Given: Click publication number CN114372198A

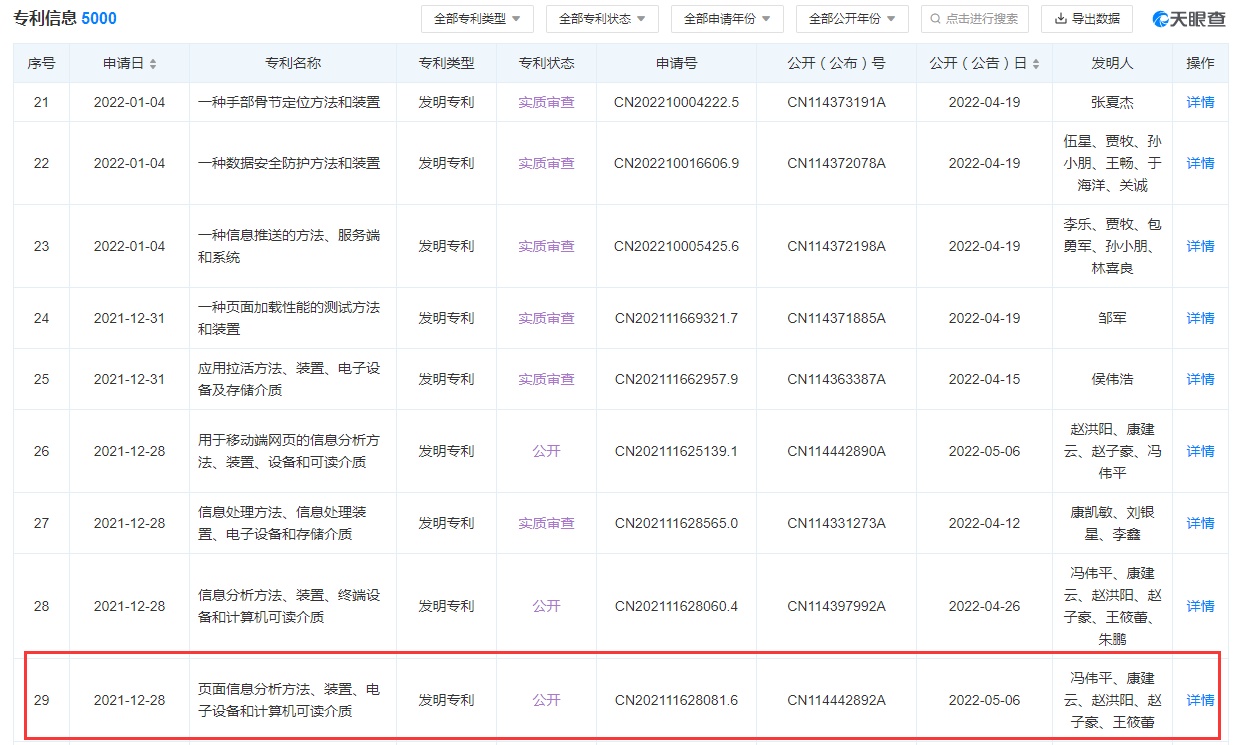Looking at the screenshot, I should click(836, 246).
